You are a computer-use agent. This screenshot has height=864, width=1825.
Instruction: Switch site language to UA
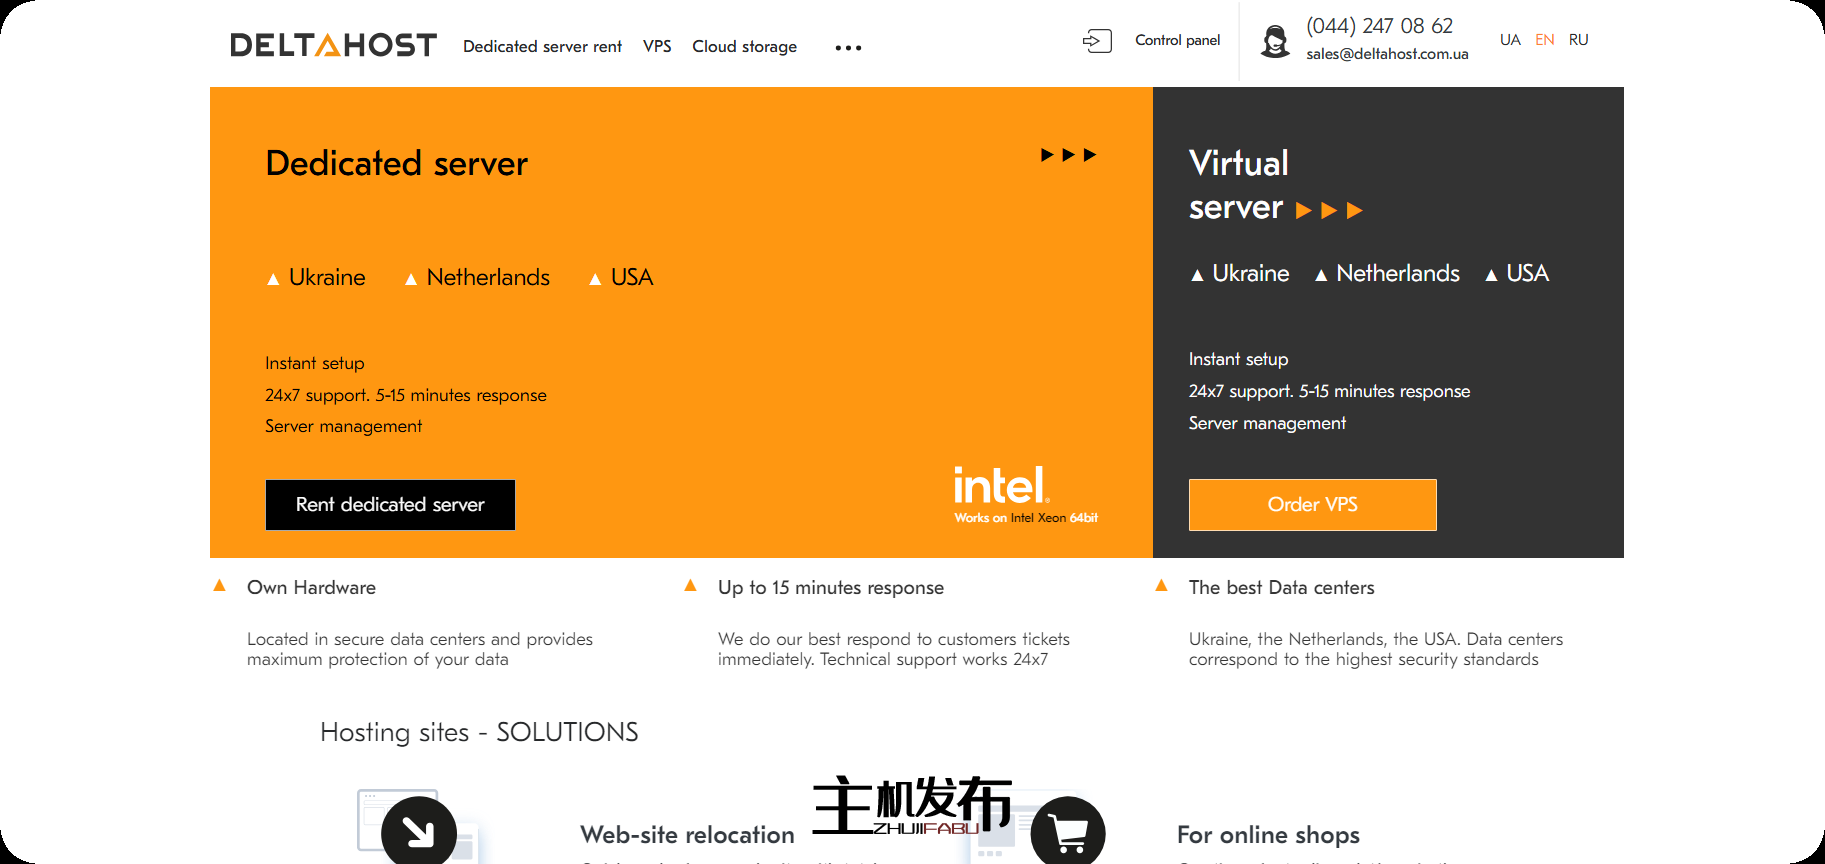1509,40
